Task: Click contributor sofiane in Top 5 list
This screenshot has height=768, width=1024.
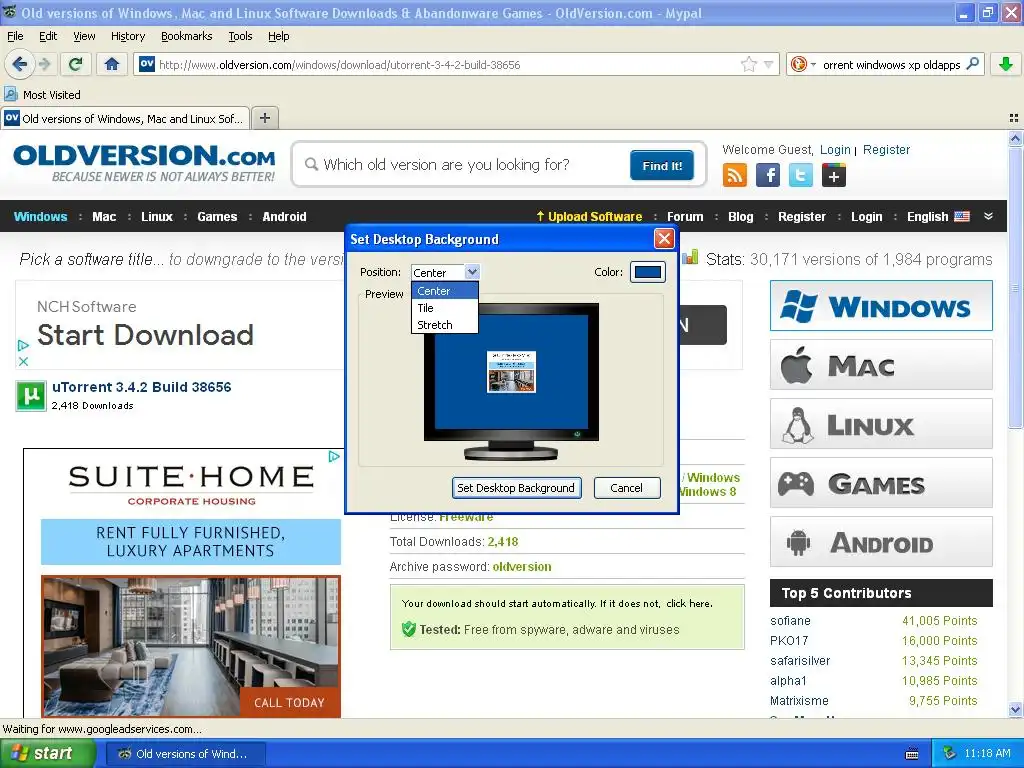Action: tap(790, 621)
